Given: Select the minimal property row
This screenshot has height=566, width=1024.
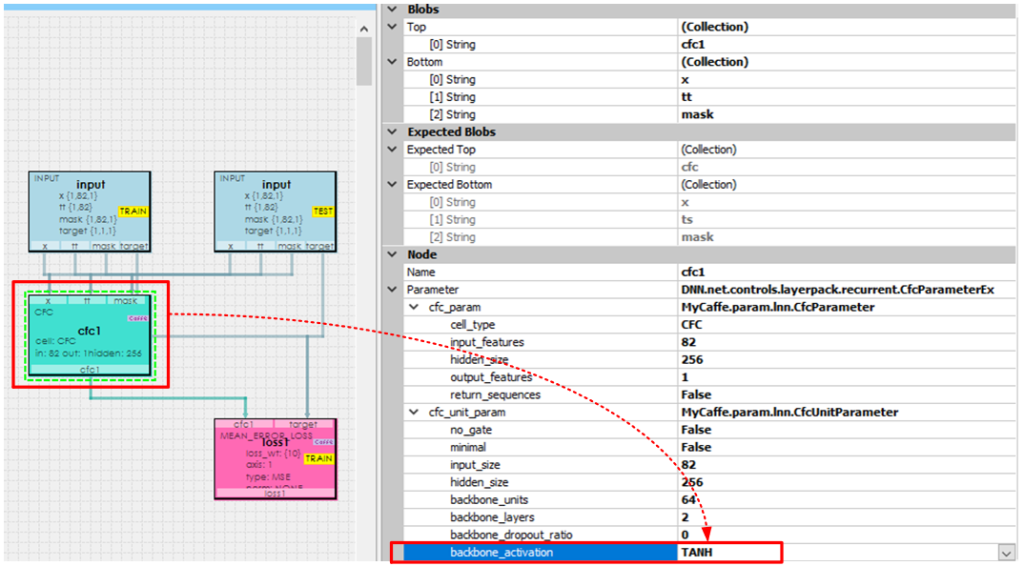Looking at the screenshot, I should [x=540, y=447].
